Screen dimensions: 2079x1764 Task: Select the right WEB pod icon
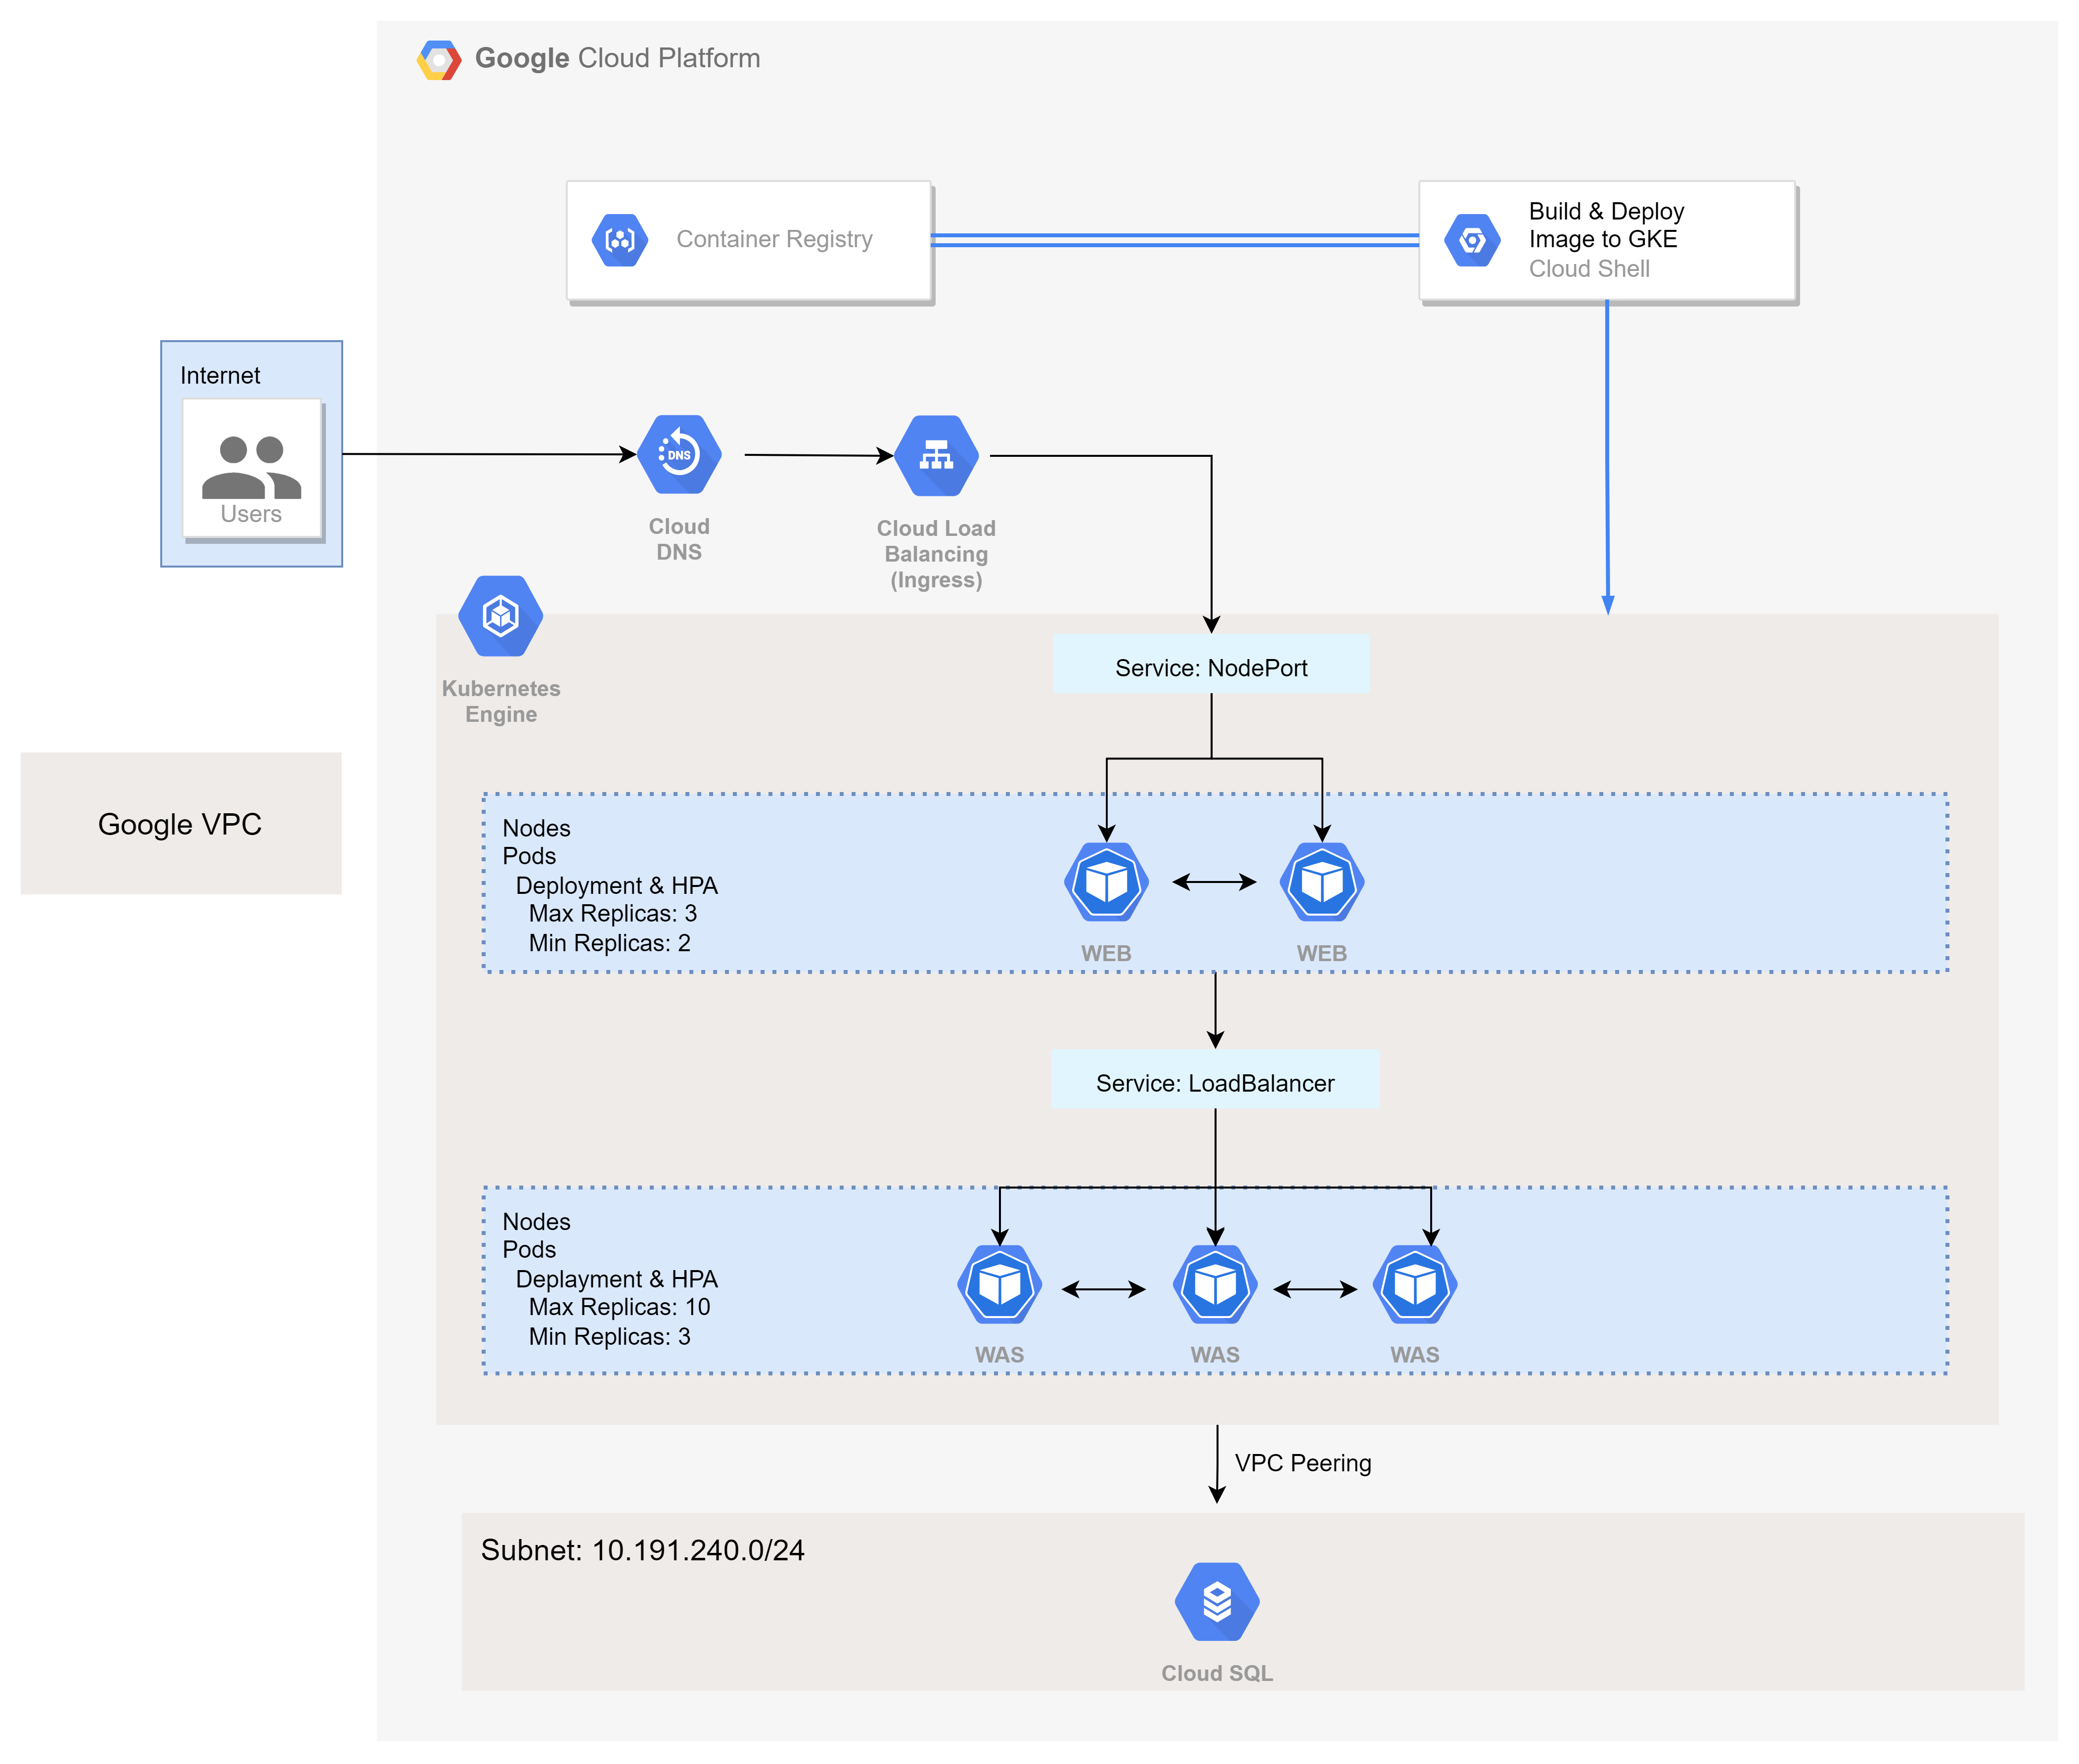(x=1322, y=882)
